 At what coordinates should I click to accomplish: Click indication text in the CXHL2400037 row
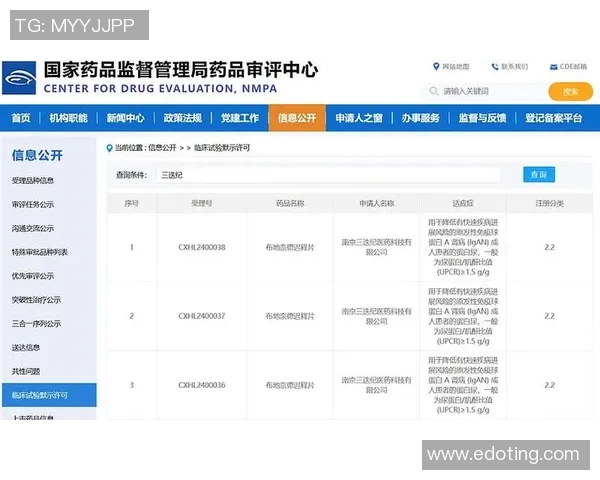coord(463,316)
